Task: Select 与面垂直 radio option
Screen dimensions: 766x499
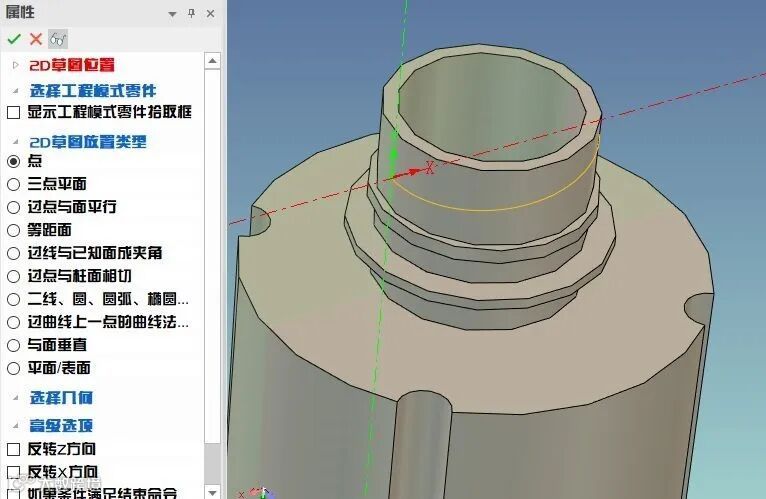Action: (14, 346)
